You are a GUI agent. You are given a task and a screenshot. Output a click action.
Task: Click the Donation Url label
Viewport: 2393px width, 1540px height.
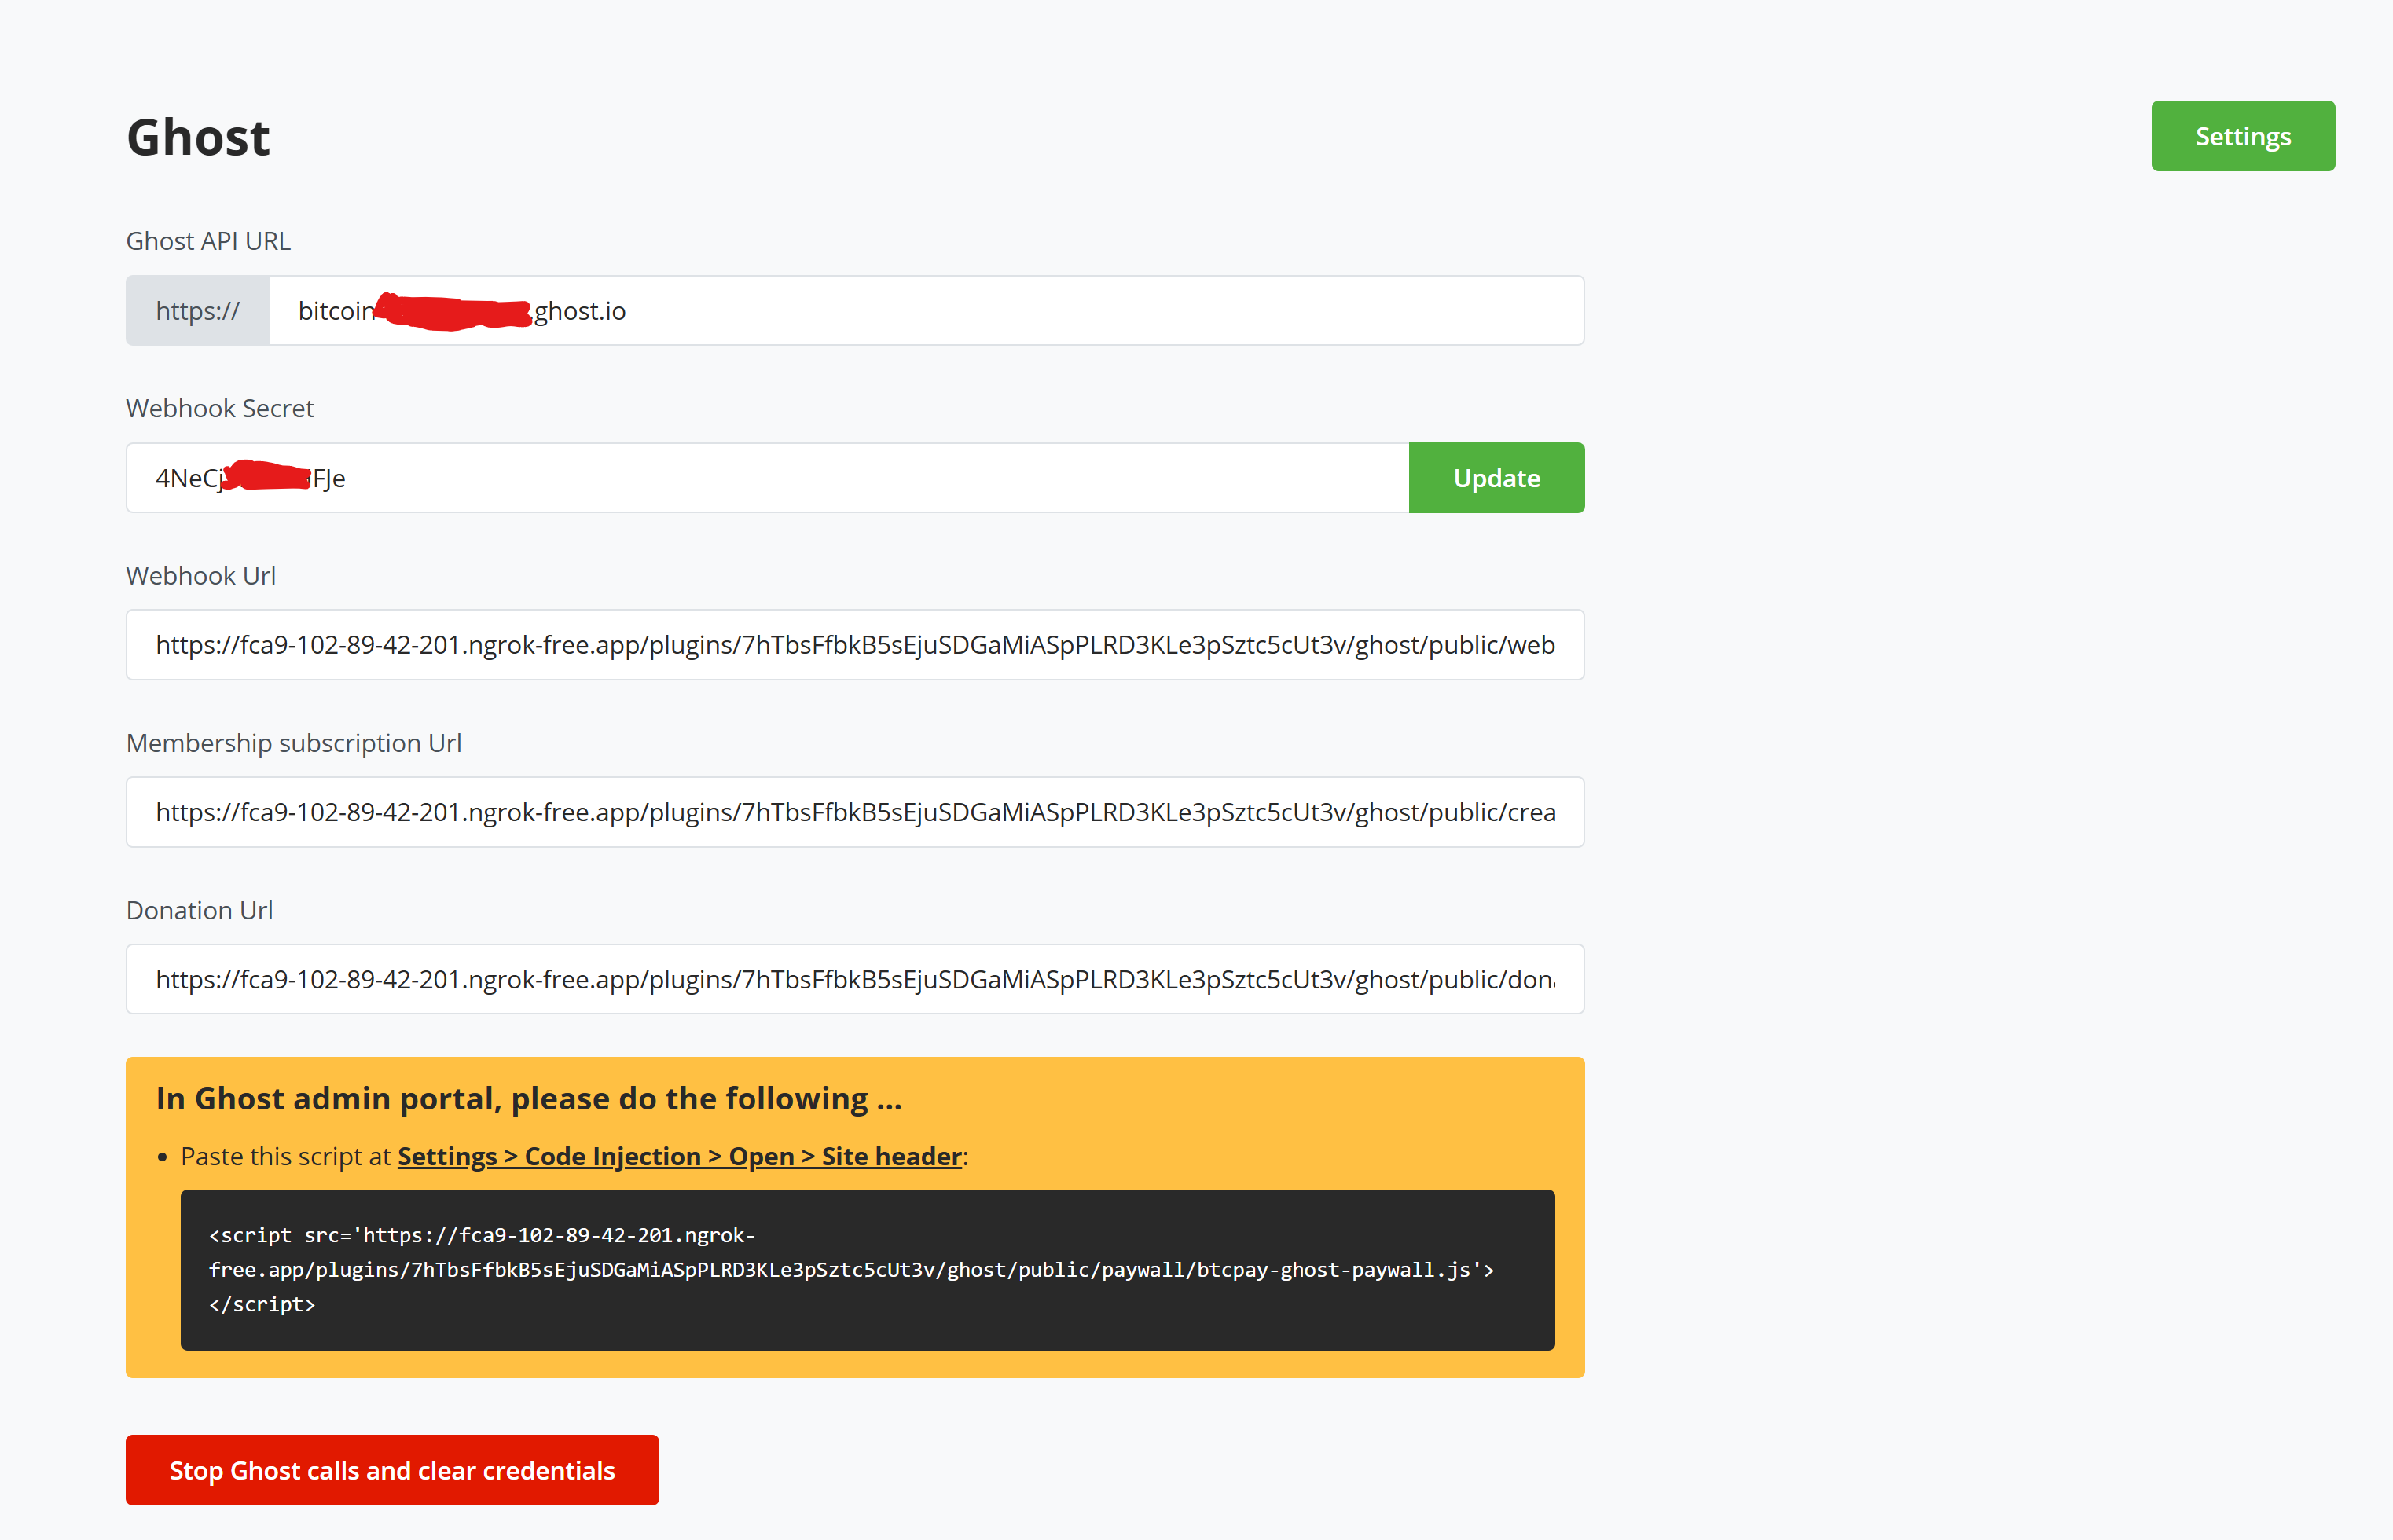point(199,909)
